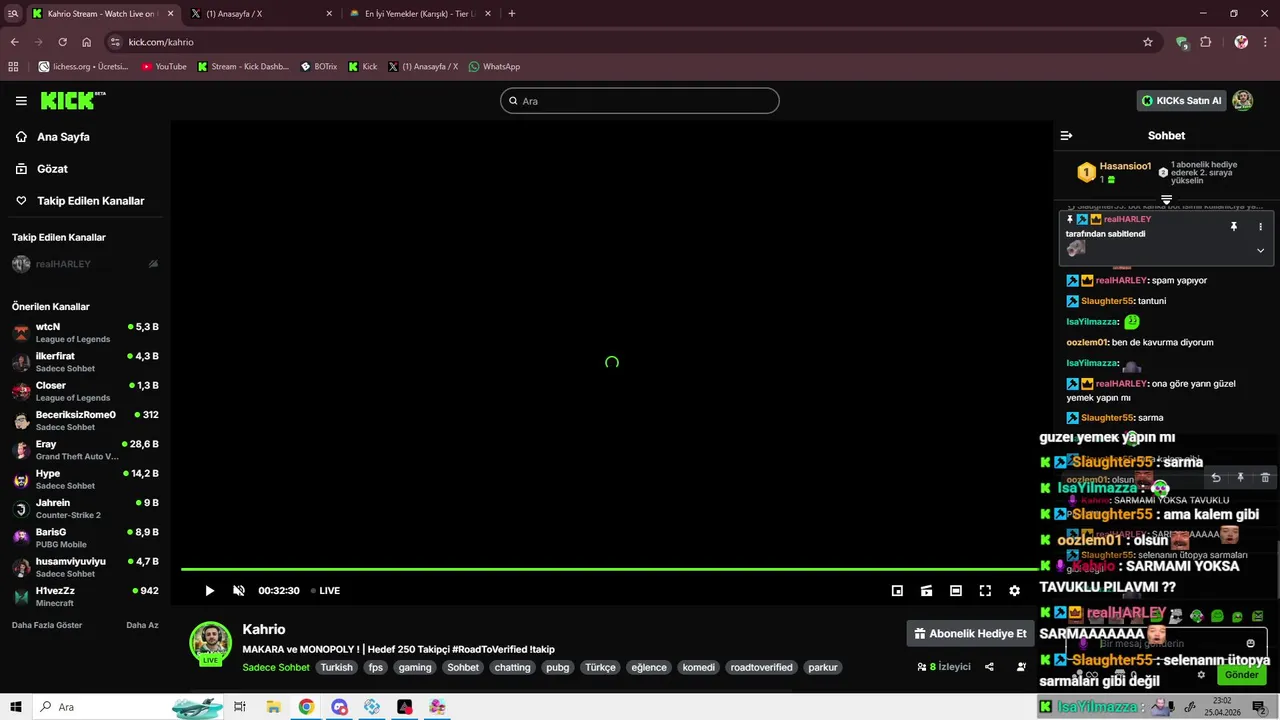Expand the pinned message chevron
This screenshot has height=720, width=1280.
(1260, 250)
